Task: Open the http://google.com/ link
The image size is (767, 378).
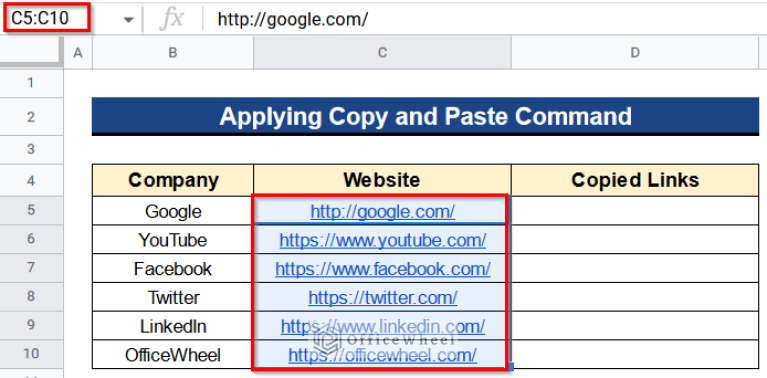Action: [383, 211]
